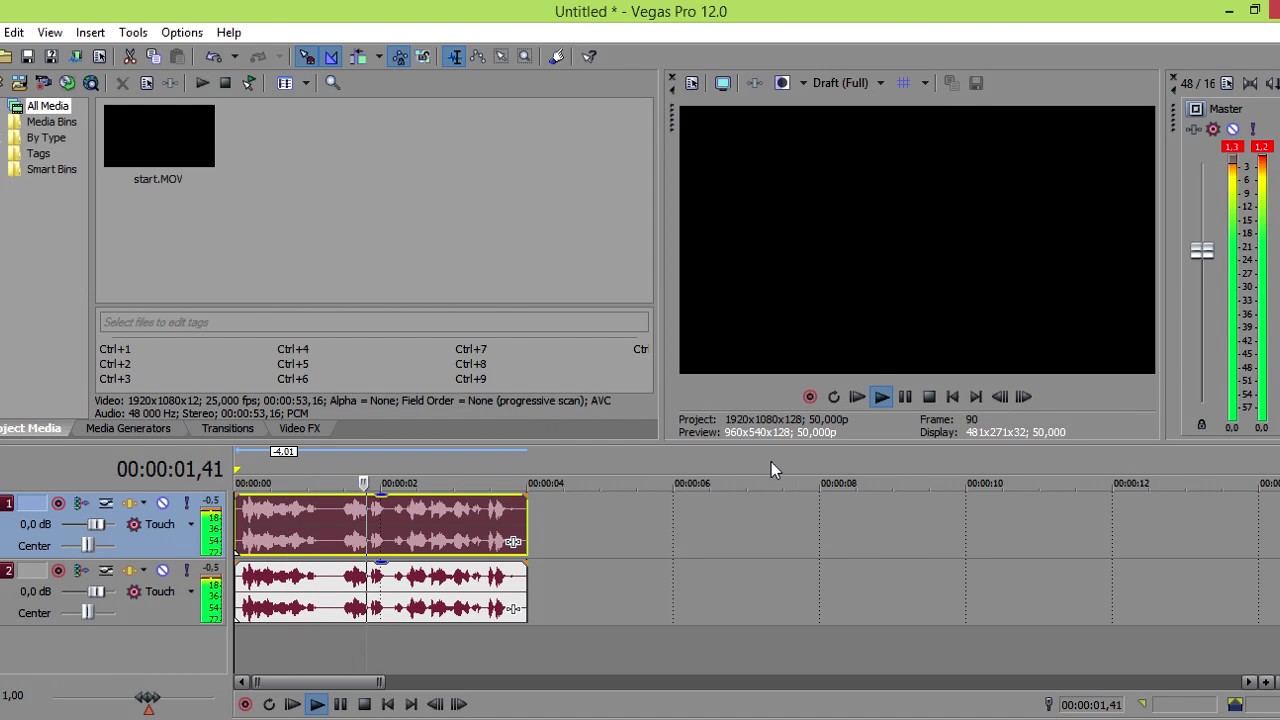Switch to the Transitions tab

(227, 429)
